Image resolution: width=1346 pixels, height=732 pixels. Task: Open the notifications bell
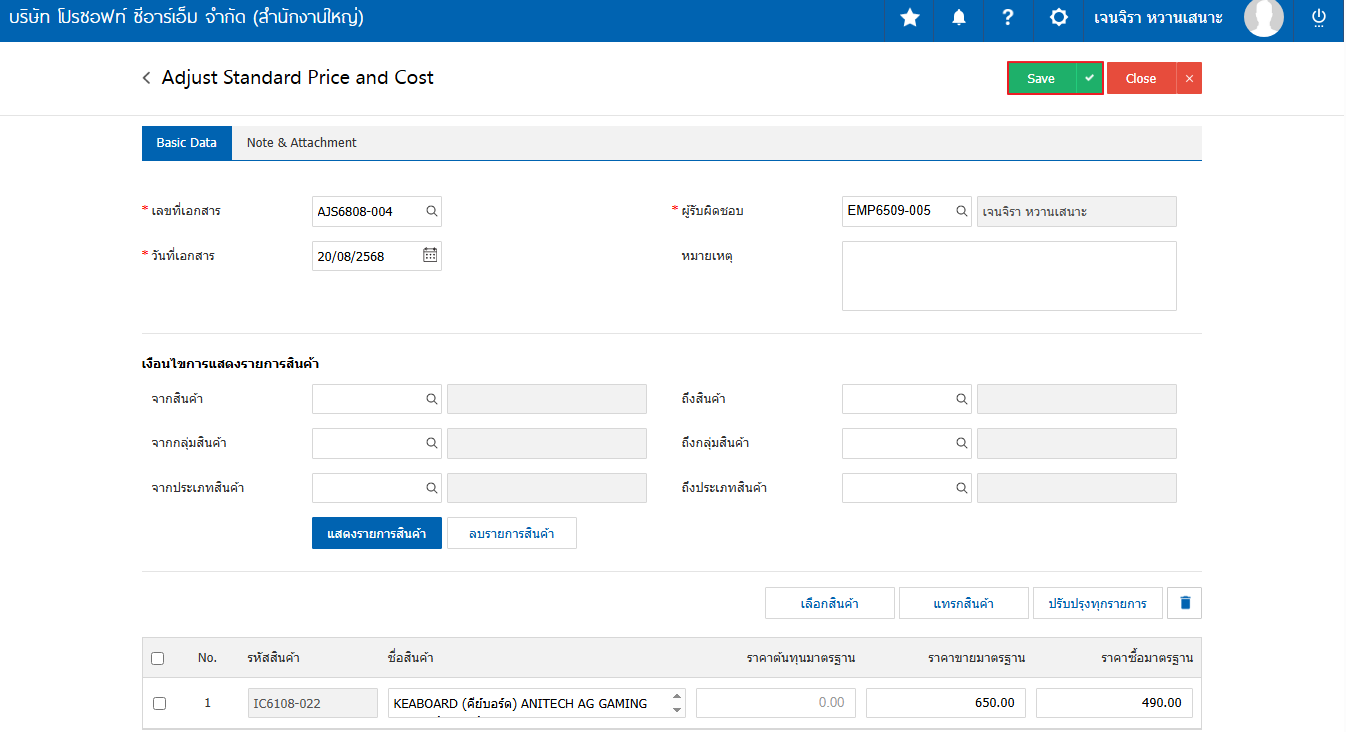point(959,18)
